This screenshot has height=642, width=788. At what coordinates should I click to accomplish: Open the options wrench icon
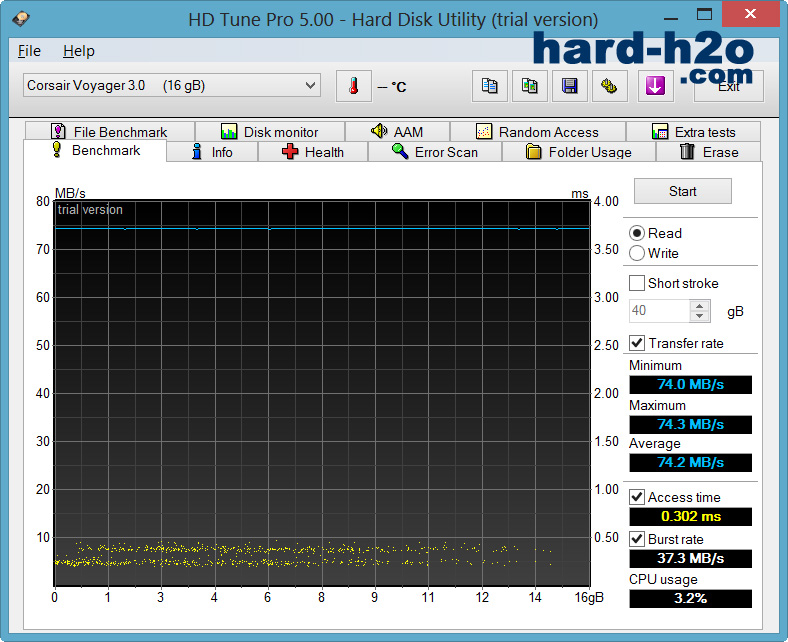[x=610, y=86]
